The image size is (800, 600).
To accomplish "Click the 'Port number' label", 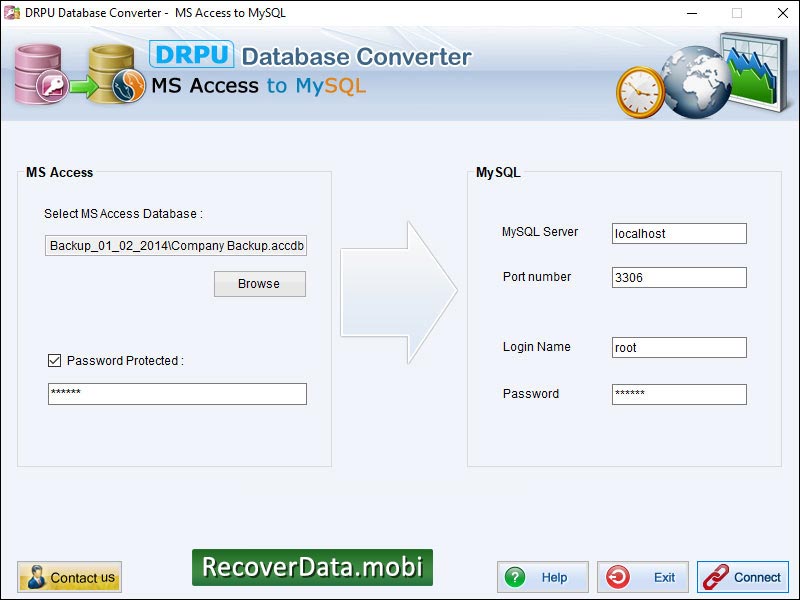I will 537,277.
